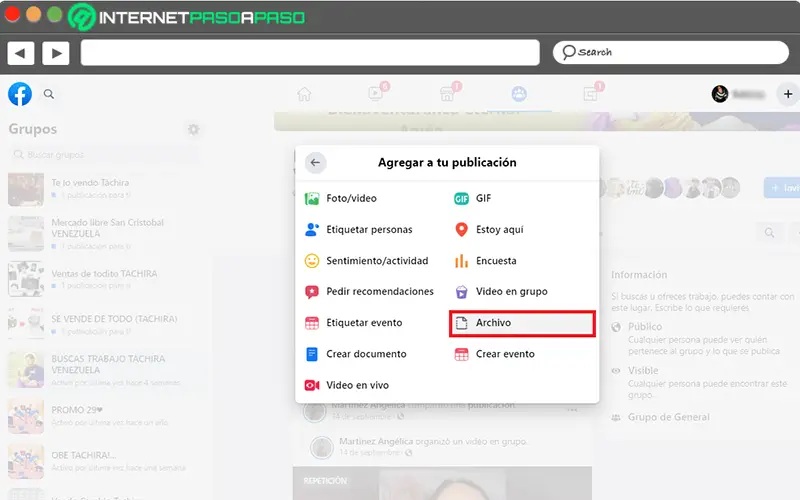The width and height of the screenshot is (800, 500).
Task: Select Etiquetar evento
Action: (353, 322)
